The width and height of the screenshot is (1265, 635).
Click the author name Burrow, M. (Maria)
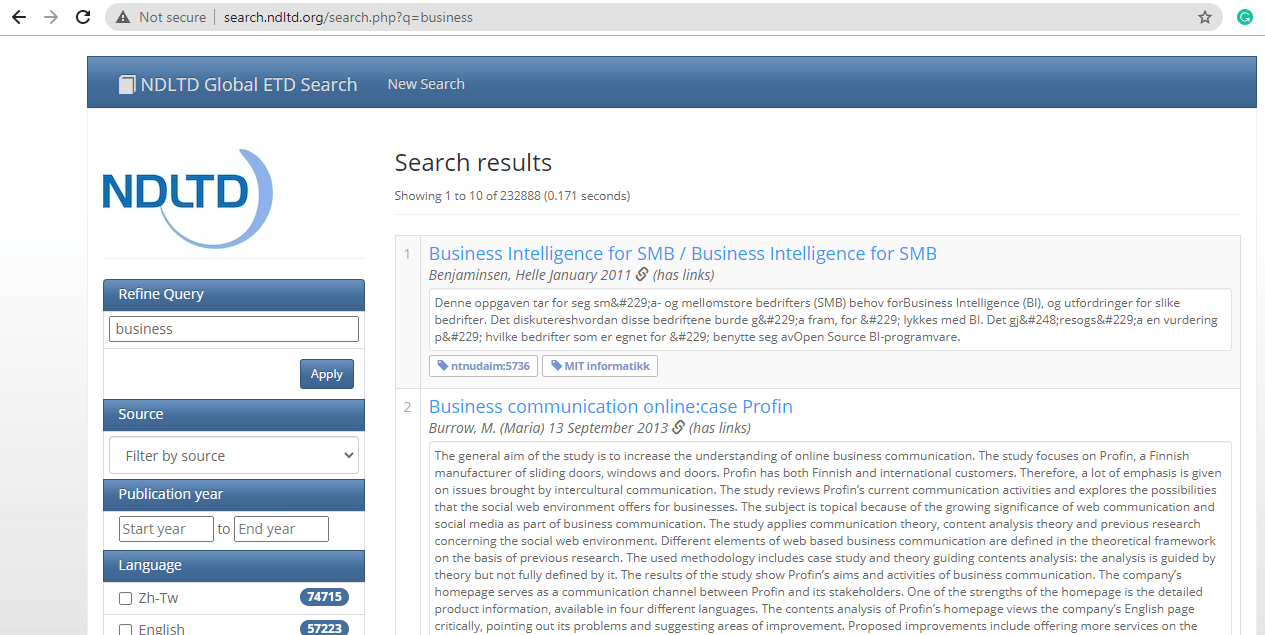(486, 428)
